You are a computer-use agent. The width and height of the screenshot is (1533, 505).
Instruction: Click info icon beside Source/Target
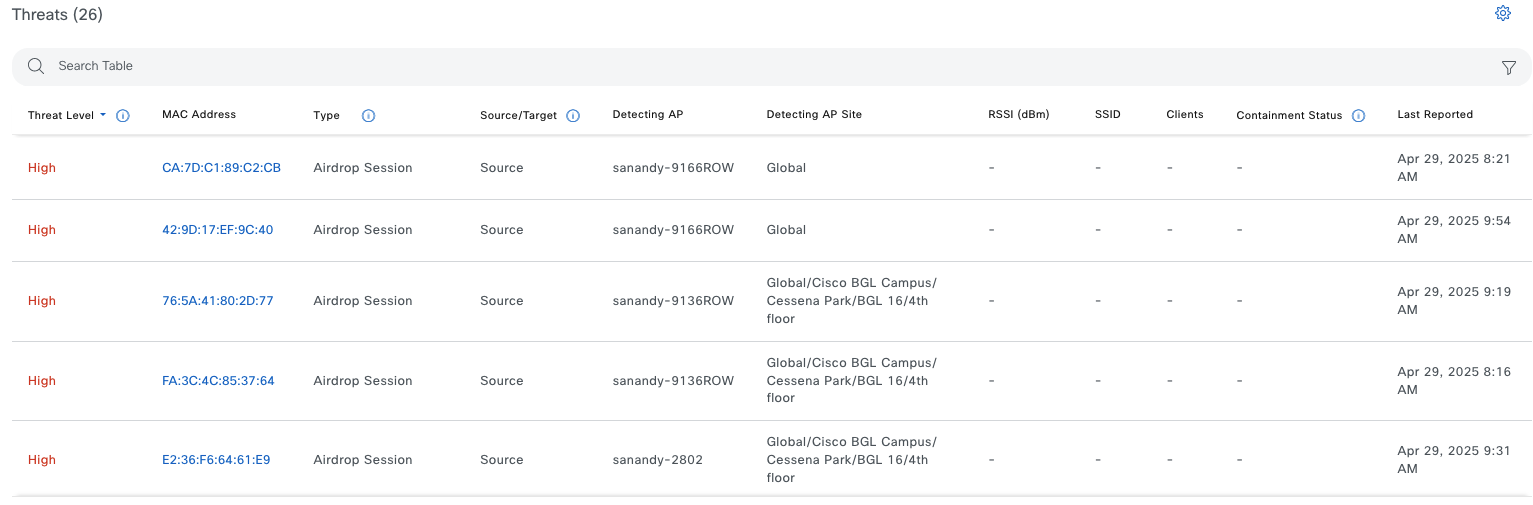click(x=573, y=116)
